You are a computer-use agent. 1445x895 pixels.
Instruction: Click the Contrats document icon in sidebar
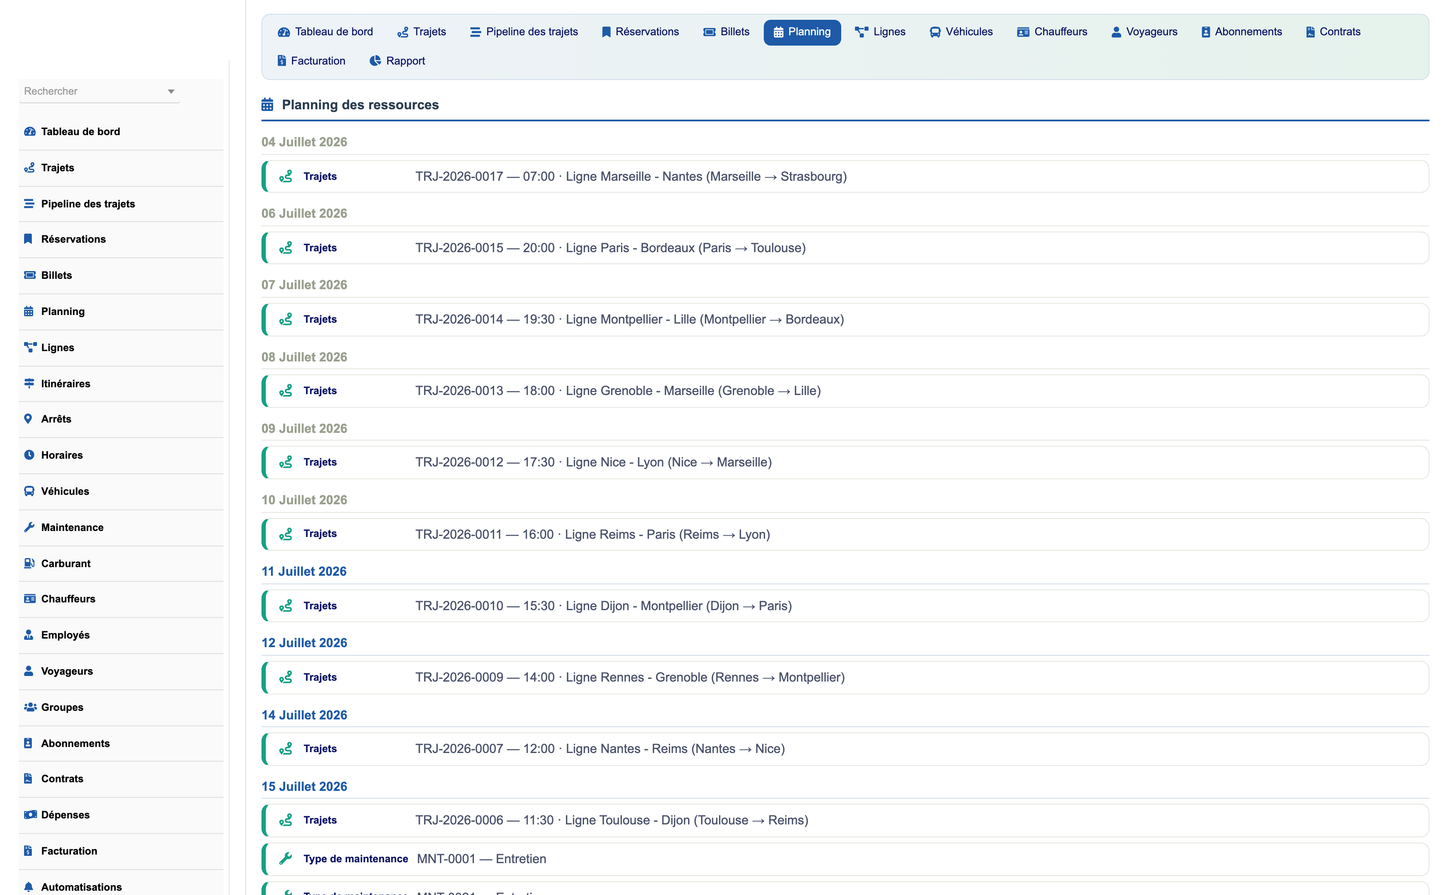pos(29,779)
